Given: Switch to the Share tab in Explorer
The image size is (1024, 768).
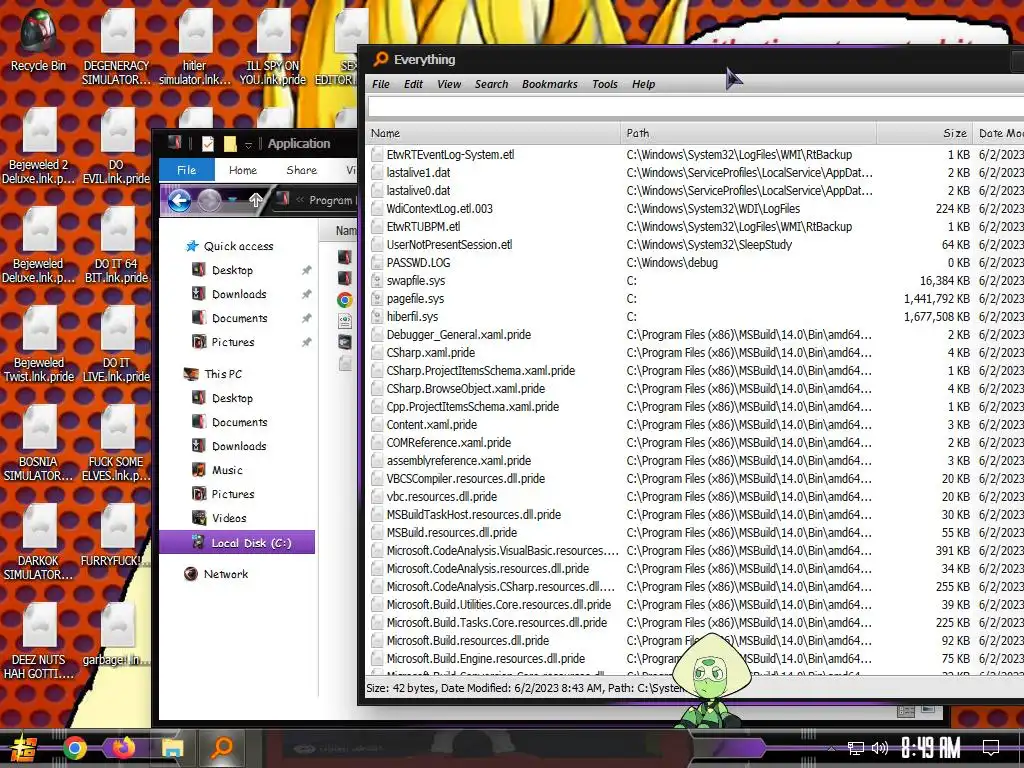Looking at the screenshot, I should [x=302, y=170].
